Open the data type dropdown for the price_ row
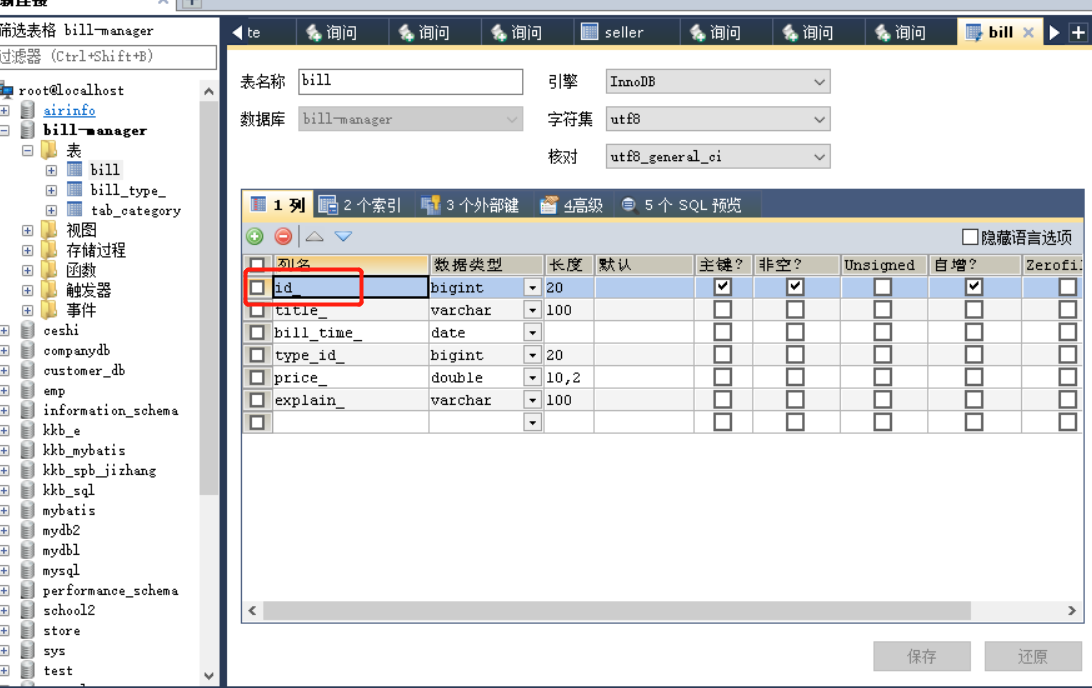Image resolution: width=1092 pixels, height=688 pixels. tap(531, 377)
